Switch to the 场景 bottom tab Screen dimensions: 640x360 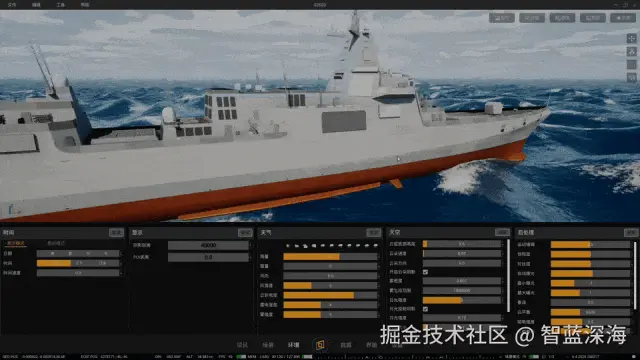(x=268, y=345)
